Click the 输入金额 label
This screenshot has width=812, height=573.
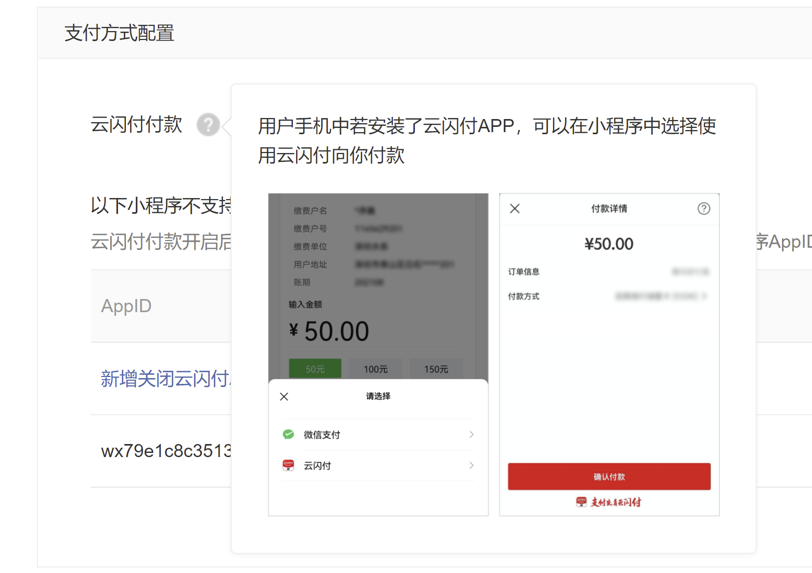point(306,304)
